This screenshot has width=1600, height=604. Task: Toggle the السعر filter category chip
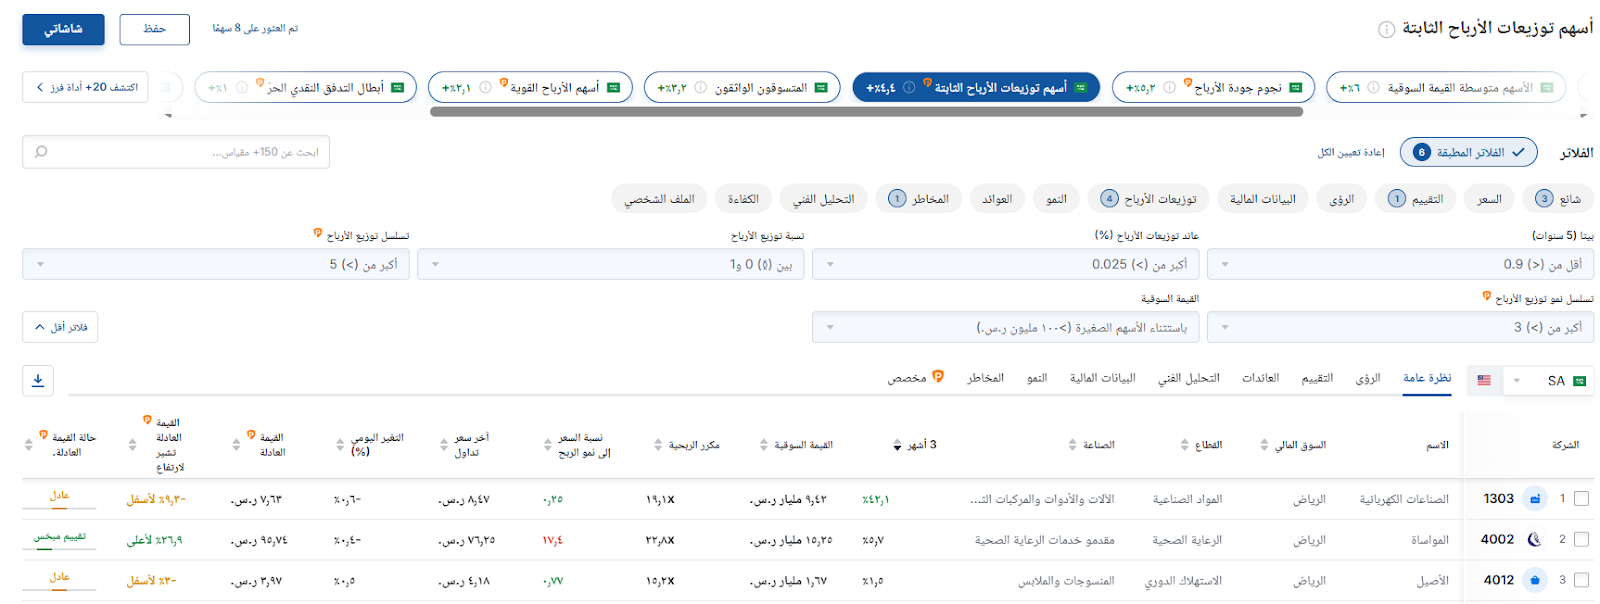1489,199
